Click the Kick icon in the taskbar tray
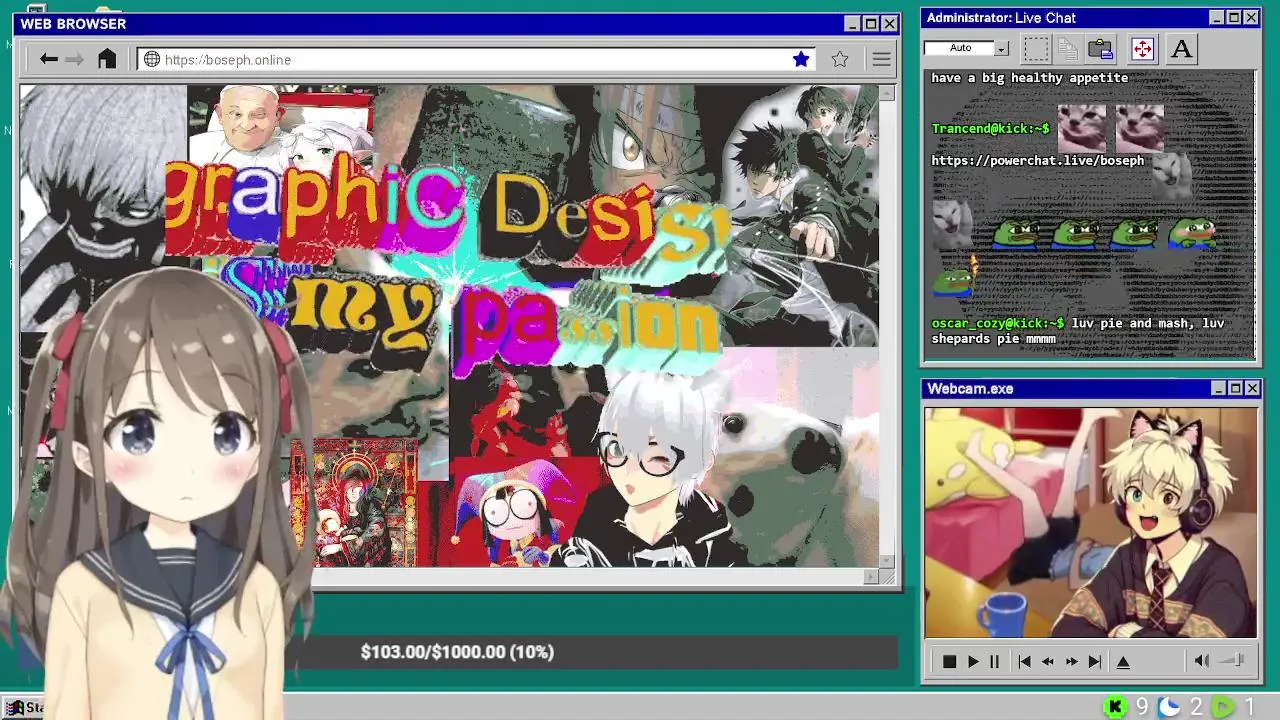1280x720 pixels. [x=1115, y=707]
